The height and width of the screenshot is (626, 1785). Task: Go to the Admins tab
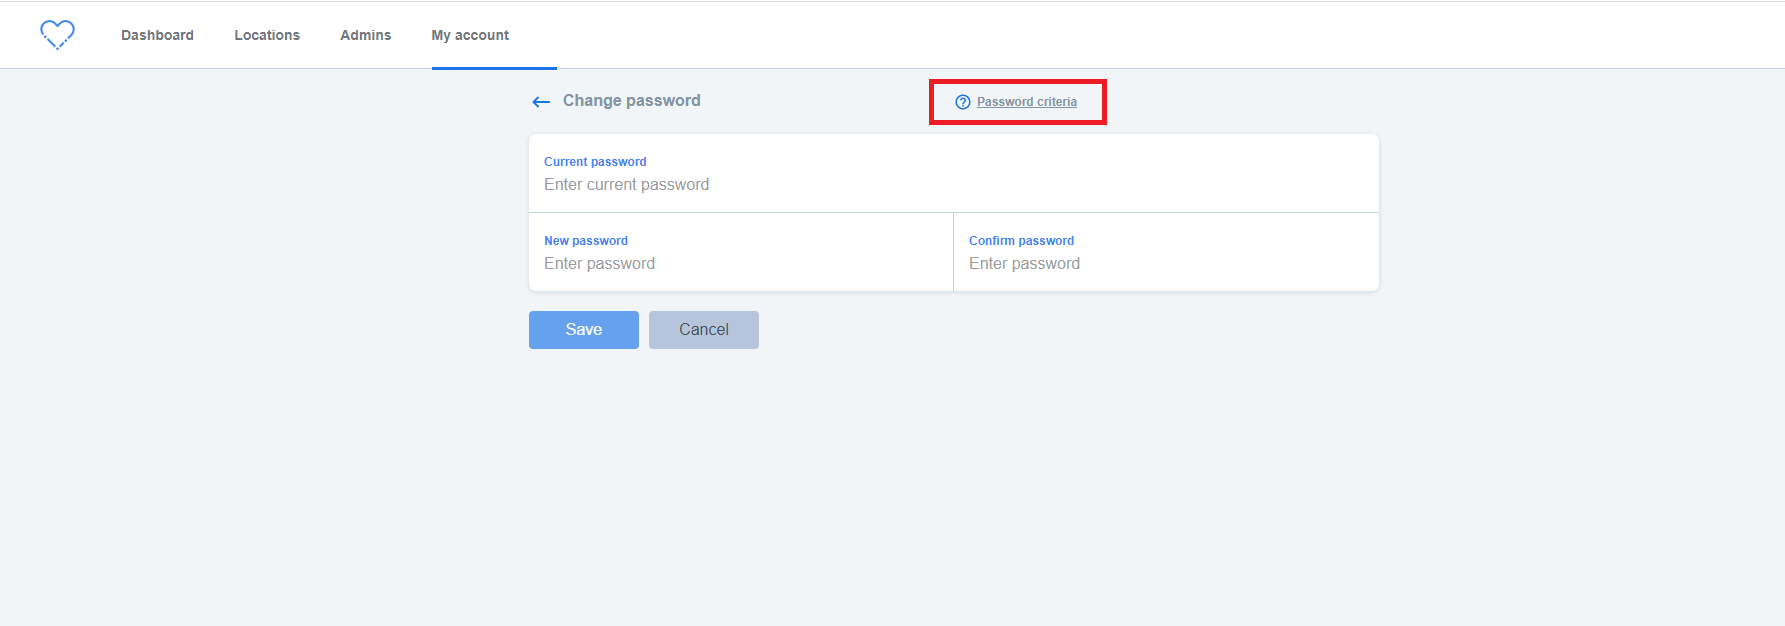click(x=365, y=34)
